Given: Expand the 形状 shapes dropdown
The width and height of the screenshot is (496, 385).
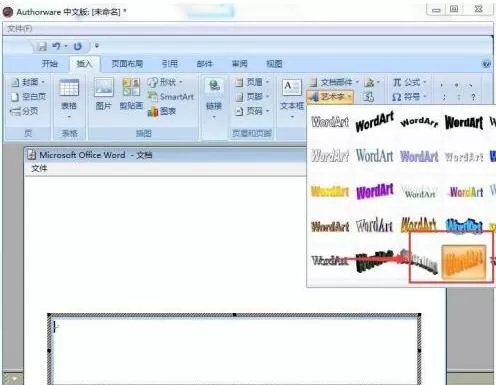Looking at the screenshot, I should point(165,82).
